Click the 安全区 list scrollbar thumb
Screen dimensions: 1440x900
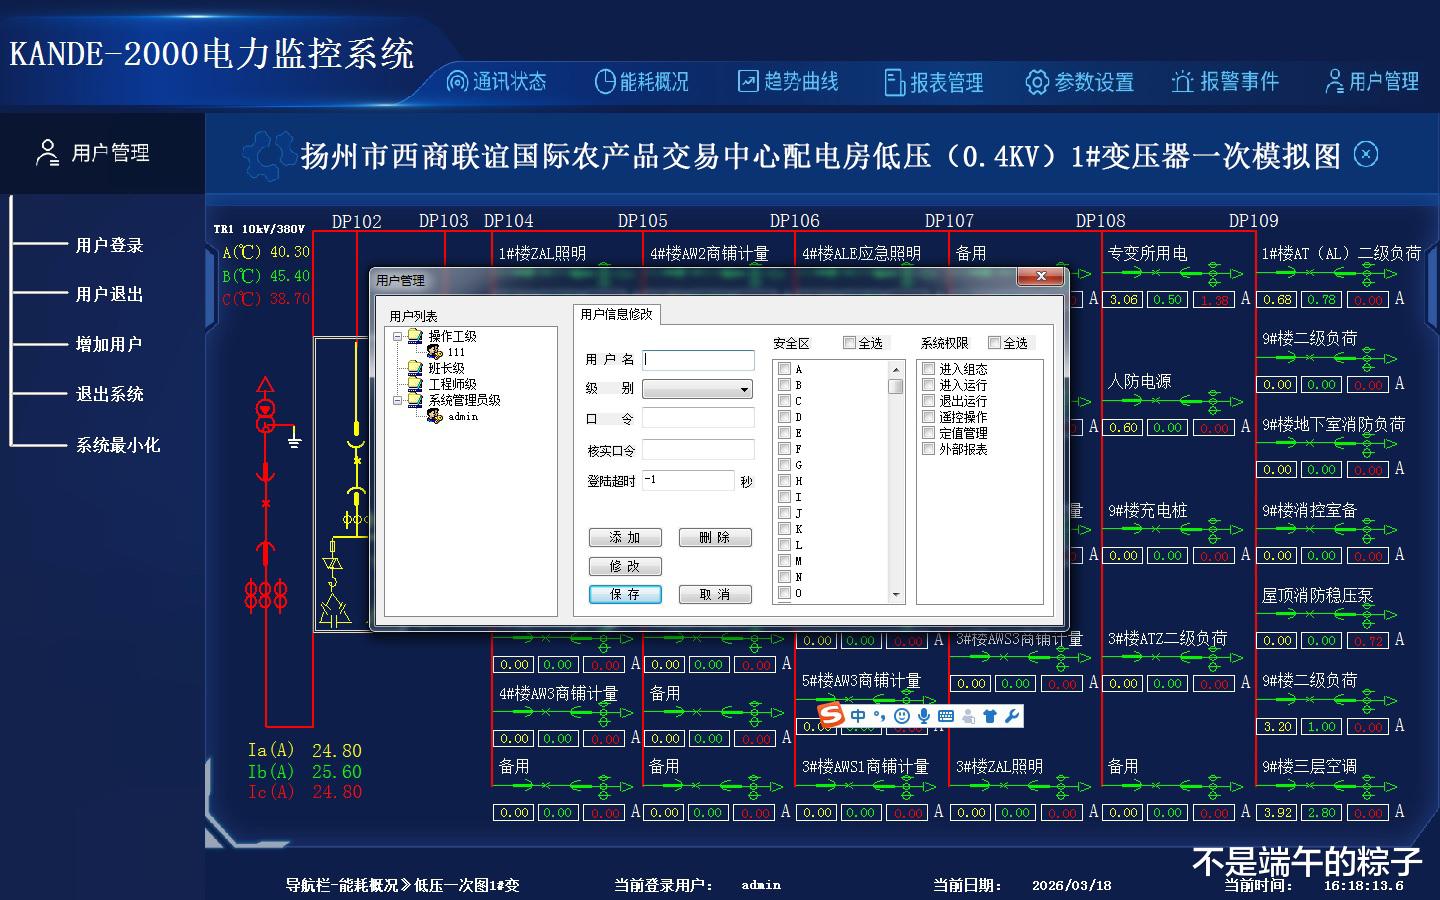tap(896, 386)
